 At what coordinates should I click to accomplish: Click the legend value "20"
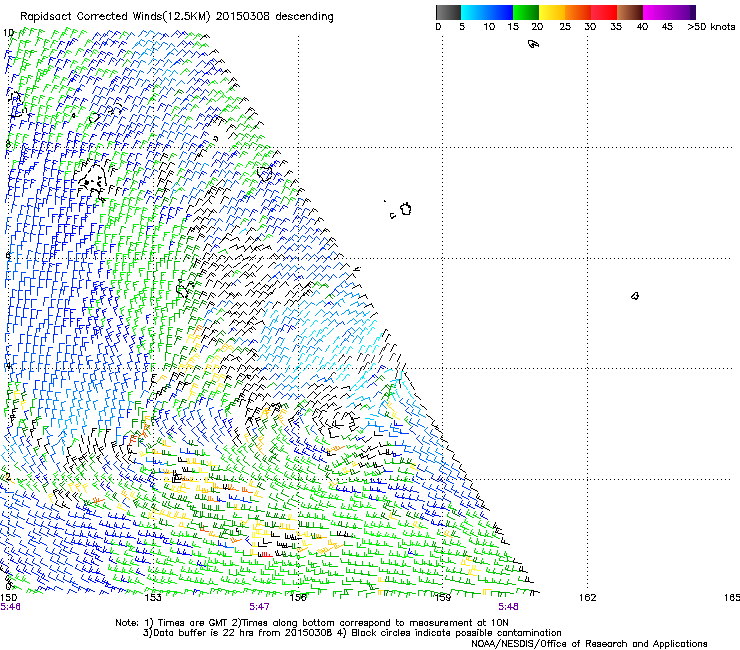click(537, 27)
